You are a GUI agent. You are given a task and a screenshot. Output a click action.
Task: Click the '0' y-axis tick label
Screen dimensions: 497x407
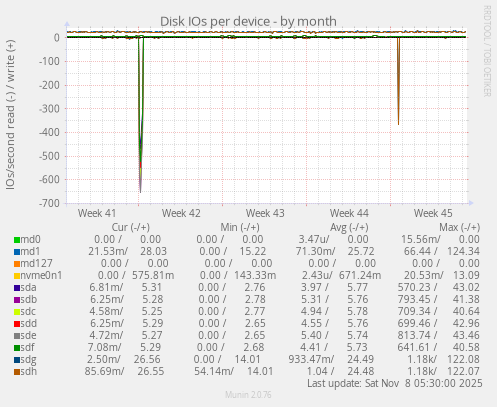[57, 38]
